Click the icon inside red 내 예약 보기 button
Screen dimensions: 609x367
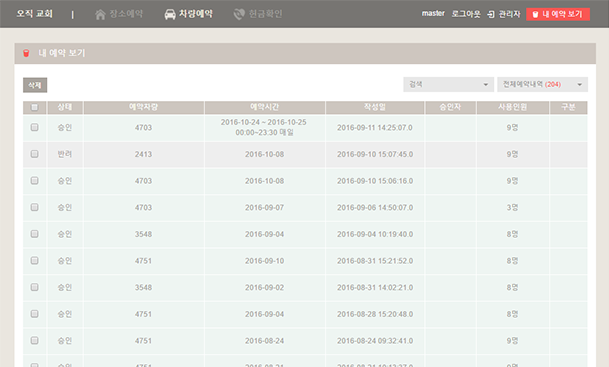point(535,14)
